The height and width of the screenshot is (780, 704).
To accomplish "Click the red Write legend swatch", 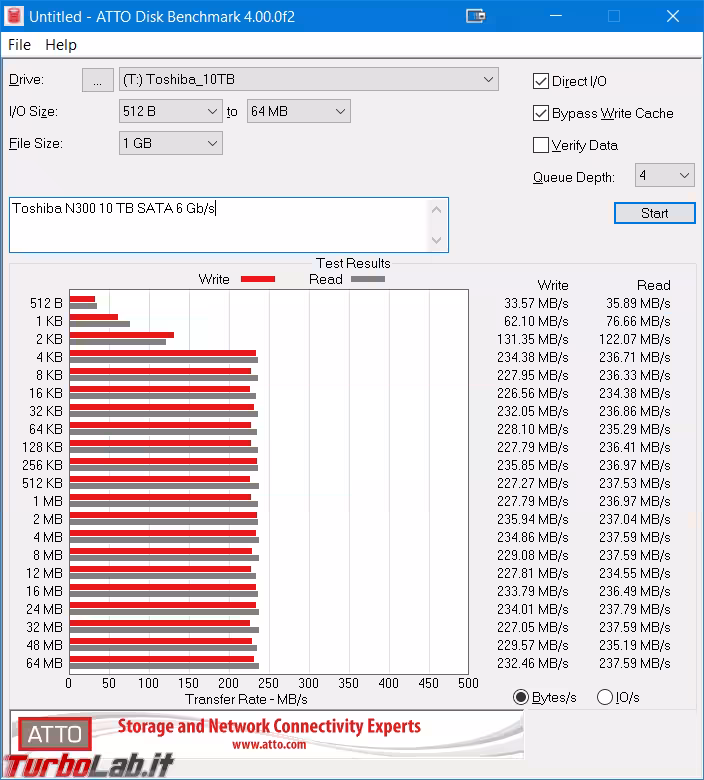I will [258, 279].
